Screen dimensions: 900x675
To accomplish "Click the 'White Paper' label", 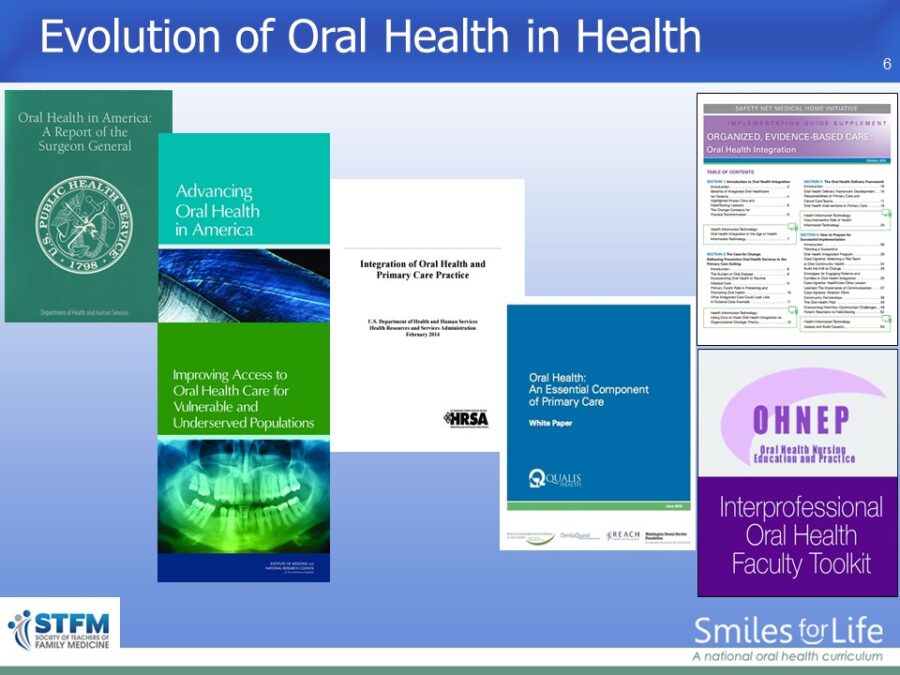I will coord(550,423).
